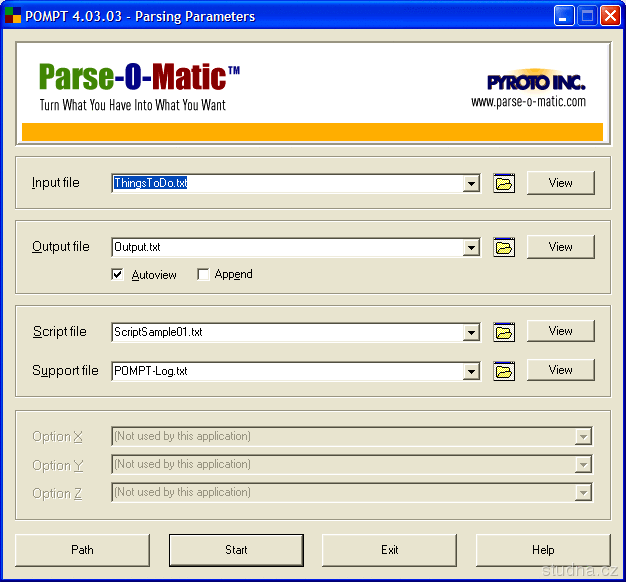View the Support file contents
The width and height of the screenshot is (626, 582).
pyautogui.click(x=561, y=370)
